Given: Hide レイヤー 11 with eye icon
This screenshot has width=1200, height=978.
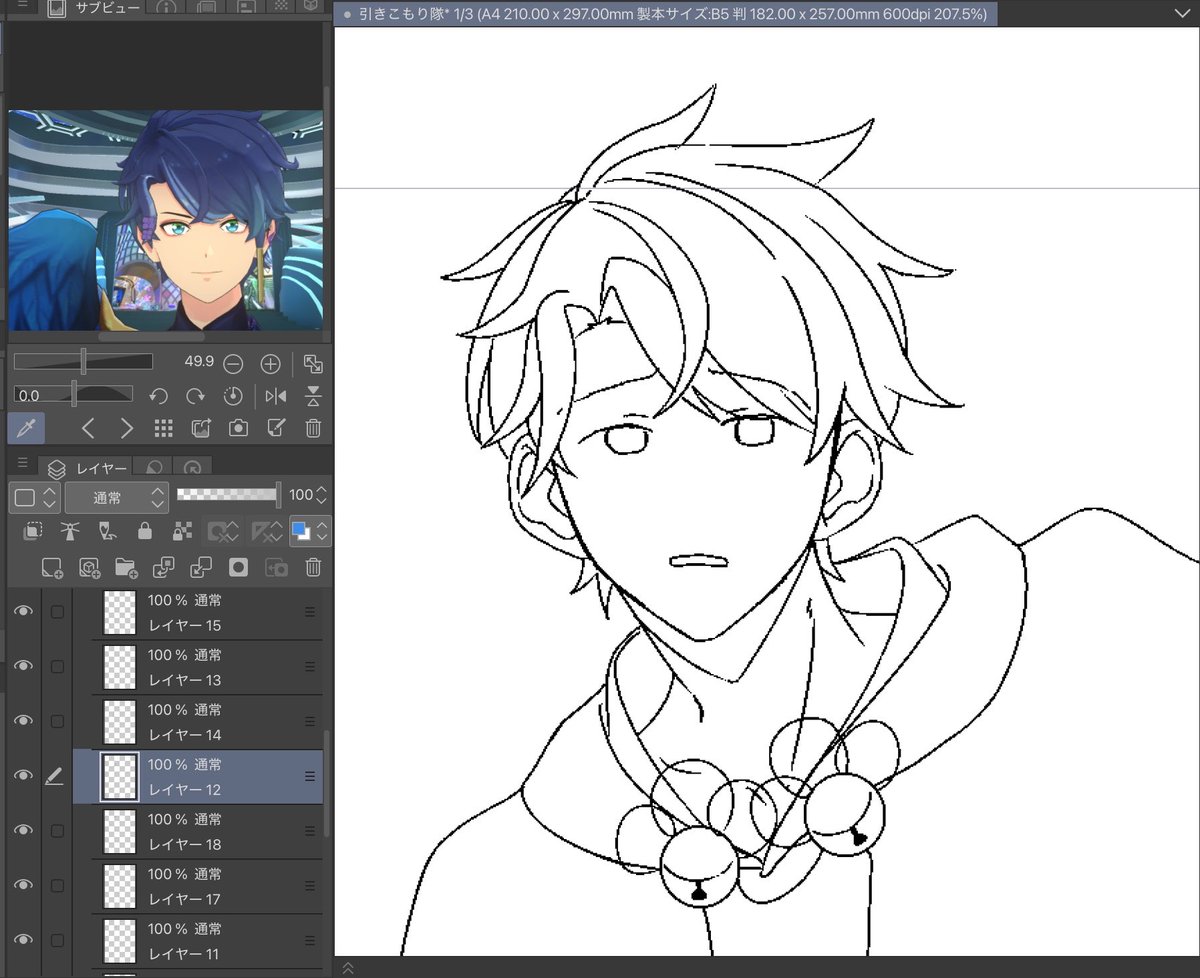Looking at the screenshot, I should (x=23, y=939).
